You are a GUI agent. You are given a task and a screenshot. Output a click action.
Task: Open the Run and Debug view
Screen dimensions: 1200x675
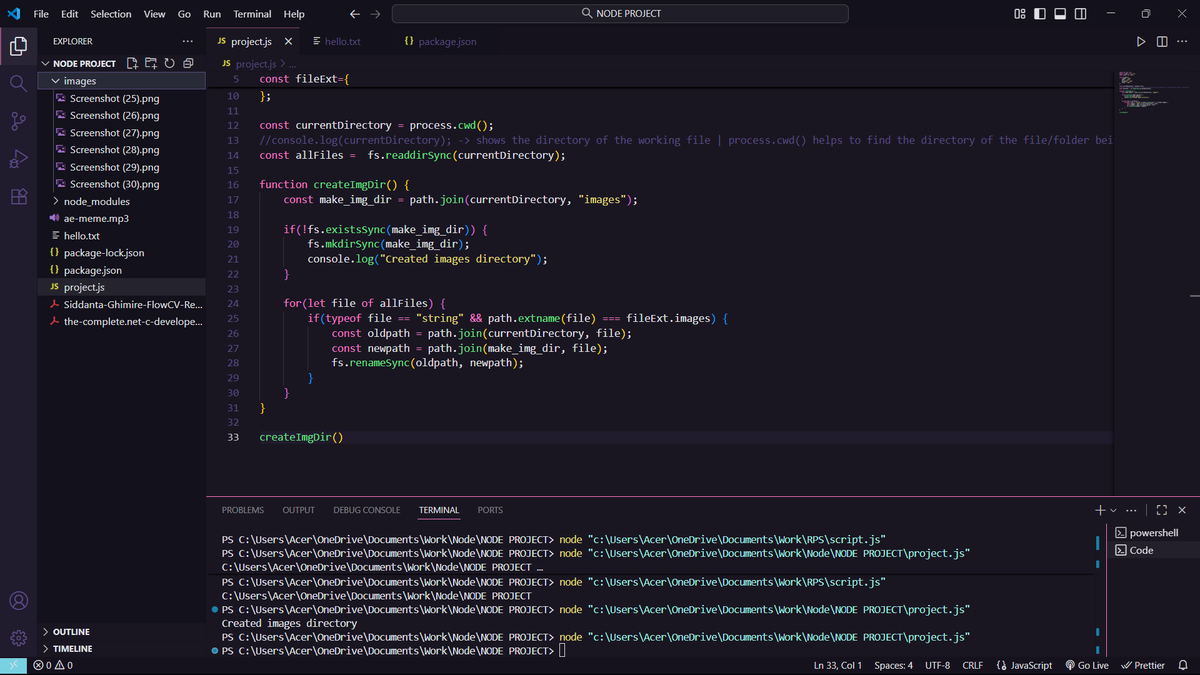click(18, 159)
